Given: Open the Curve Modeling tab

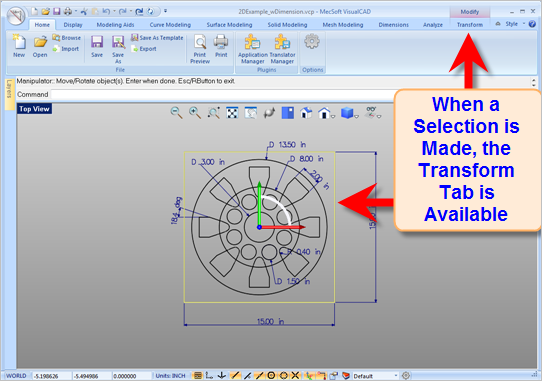Looking at the screenshot, I should (x=170, y=25).
